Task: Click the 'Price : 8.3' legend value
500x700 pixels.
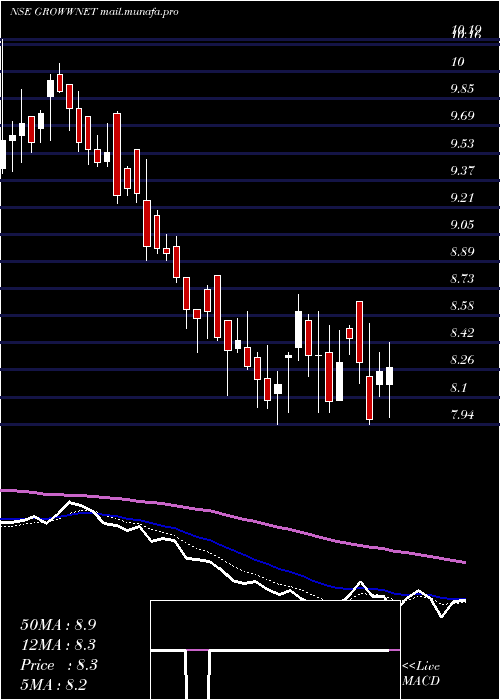Action: tap(59, 665)
